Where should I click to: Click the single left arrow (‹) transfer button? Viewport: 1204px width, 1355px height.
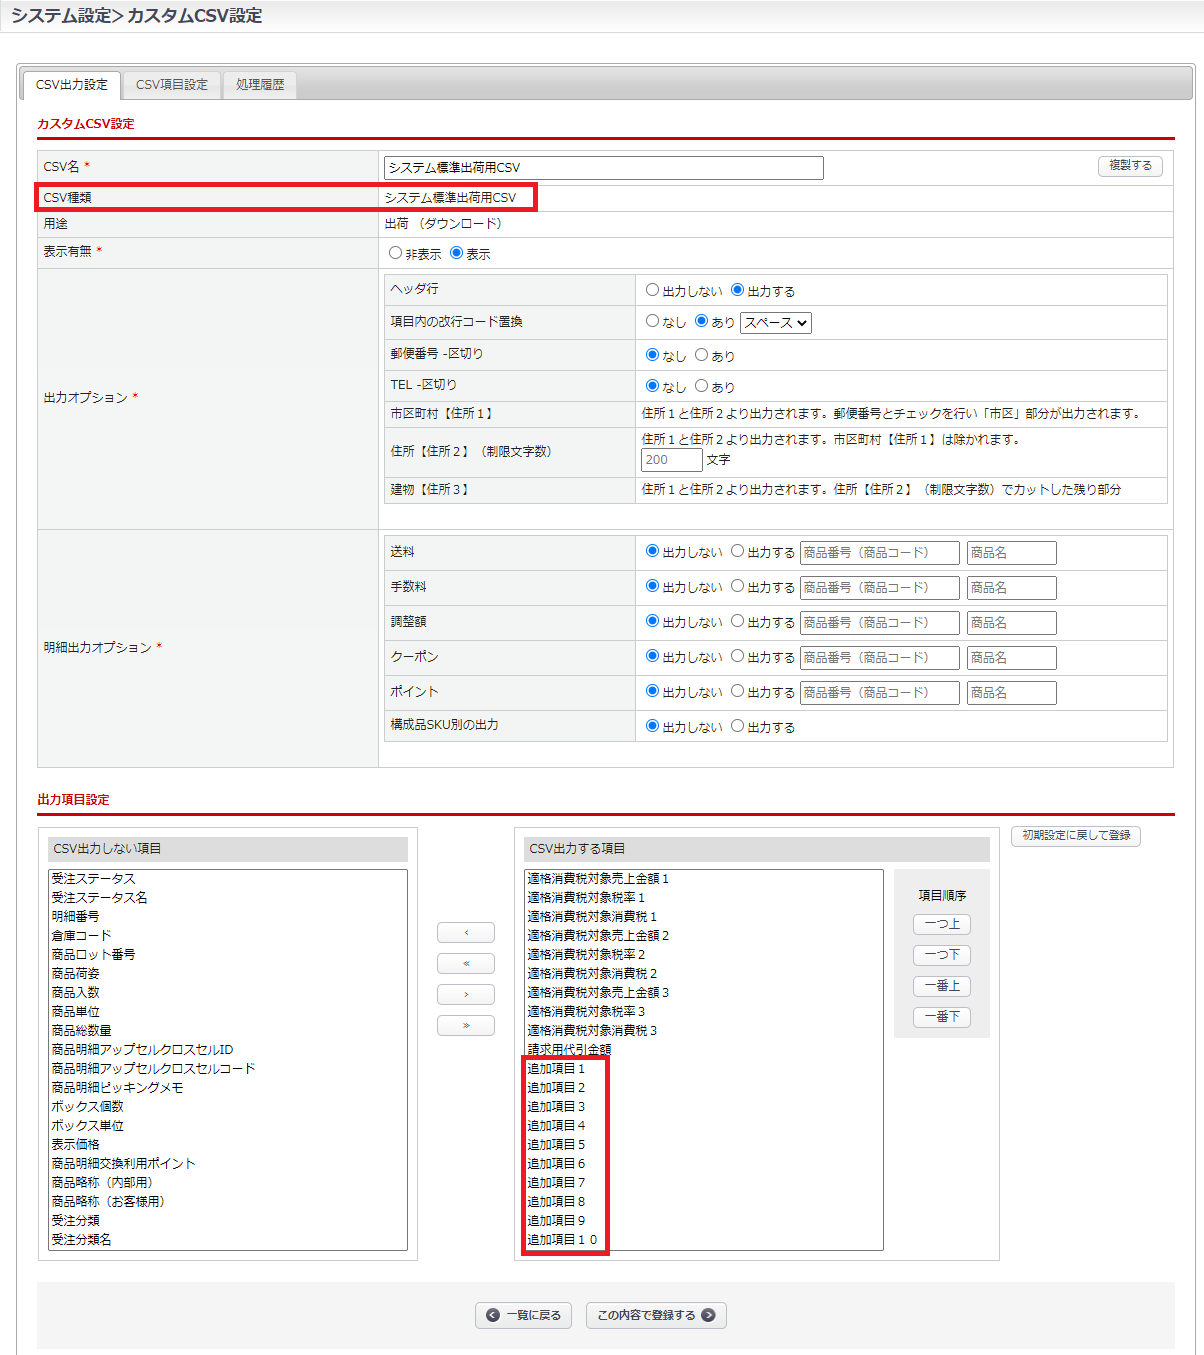pyautogui.click(x=465, y=933)
